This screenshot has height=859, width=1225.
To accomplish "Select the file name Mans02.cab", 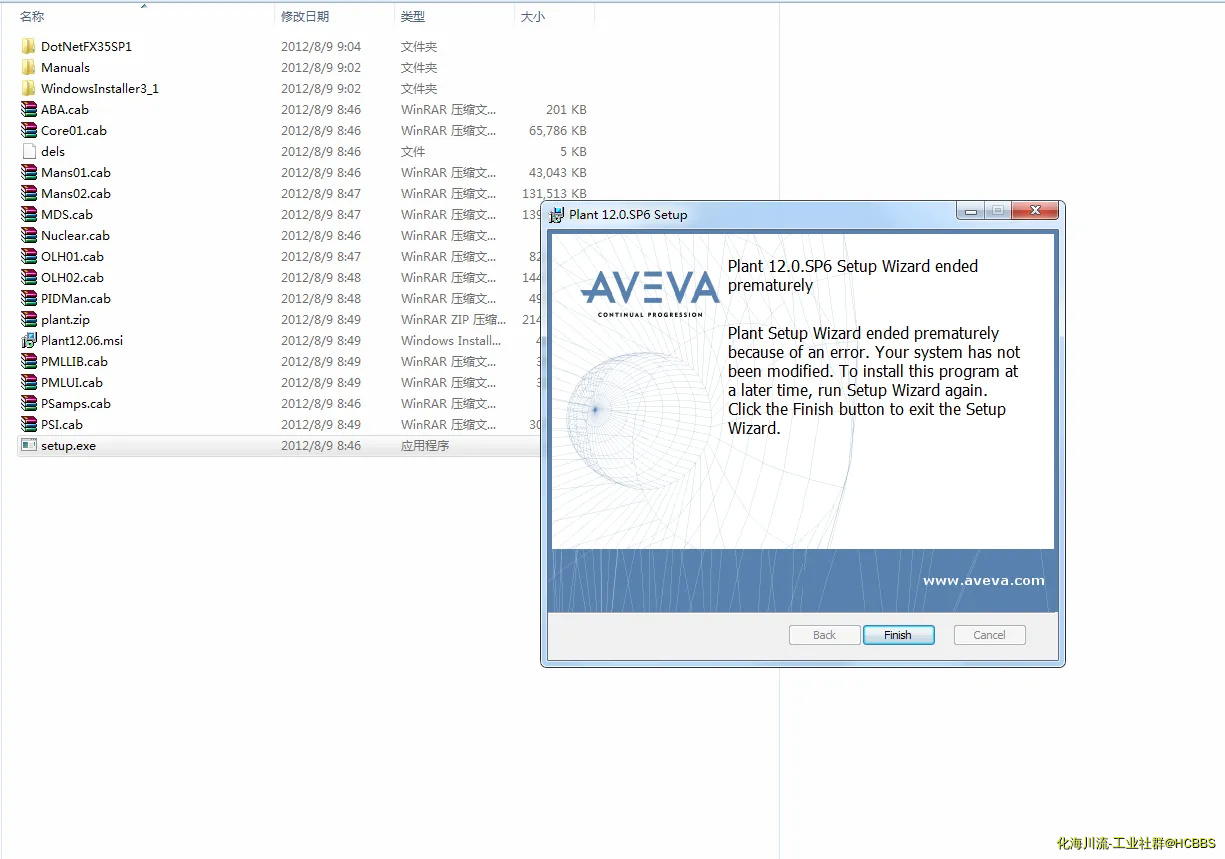I will coord(76,193).
